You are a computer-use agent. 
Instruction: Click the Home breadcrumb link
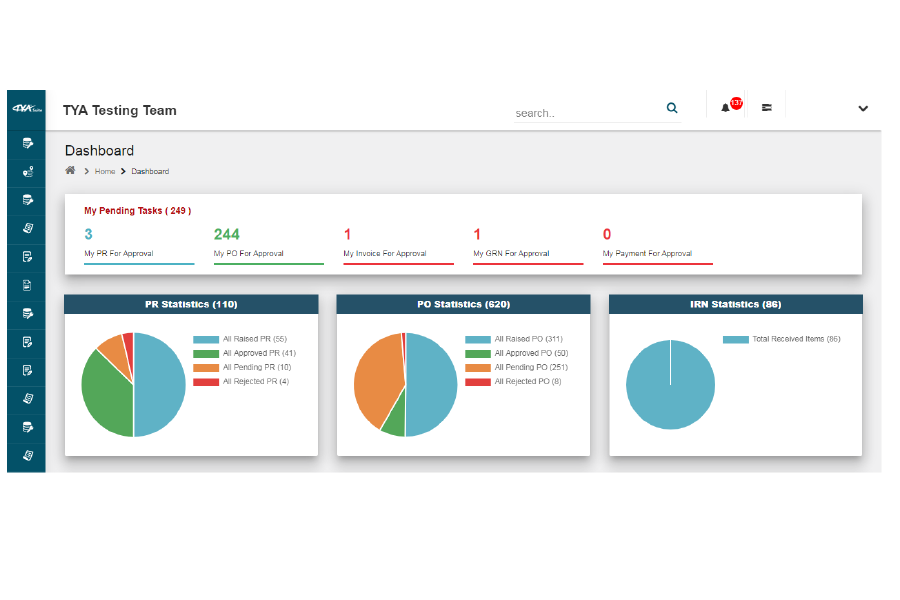[104, 171]
